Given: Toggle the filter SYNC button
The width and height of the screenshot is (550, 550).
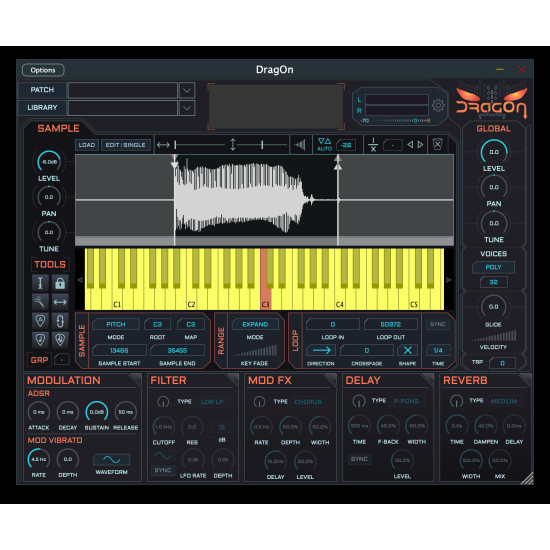Looking at the screenshot, I should point(163,470).
